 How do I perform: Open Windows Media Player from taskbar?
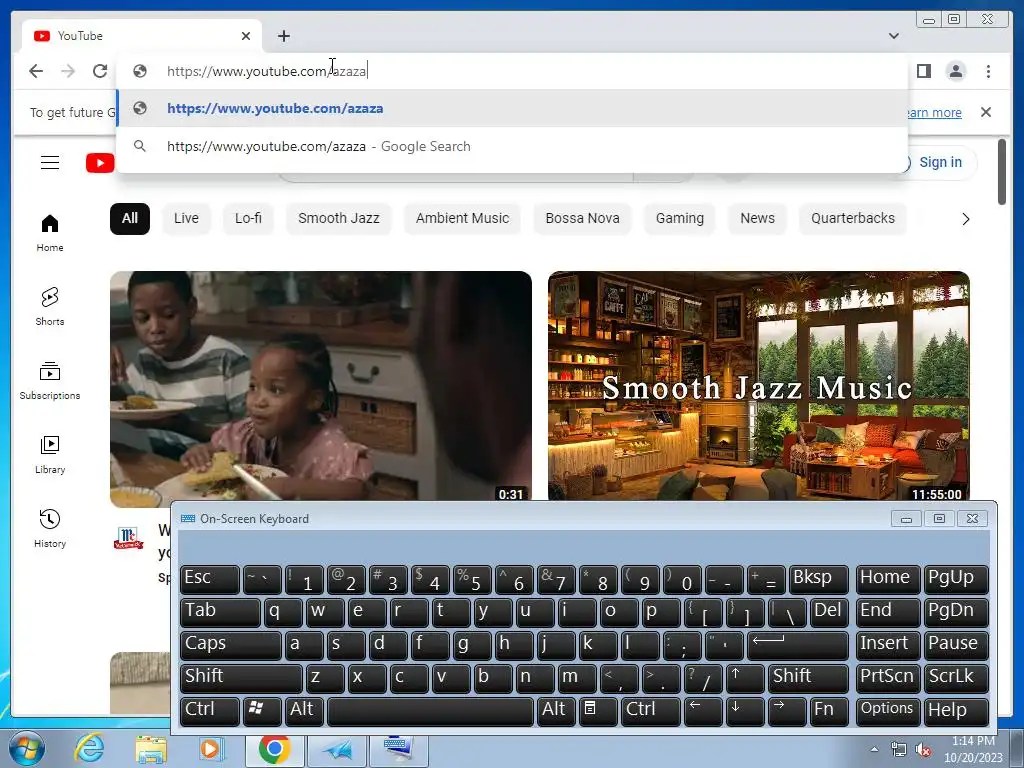coord(211,748)
